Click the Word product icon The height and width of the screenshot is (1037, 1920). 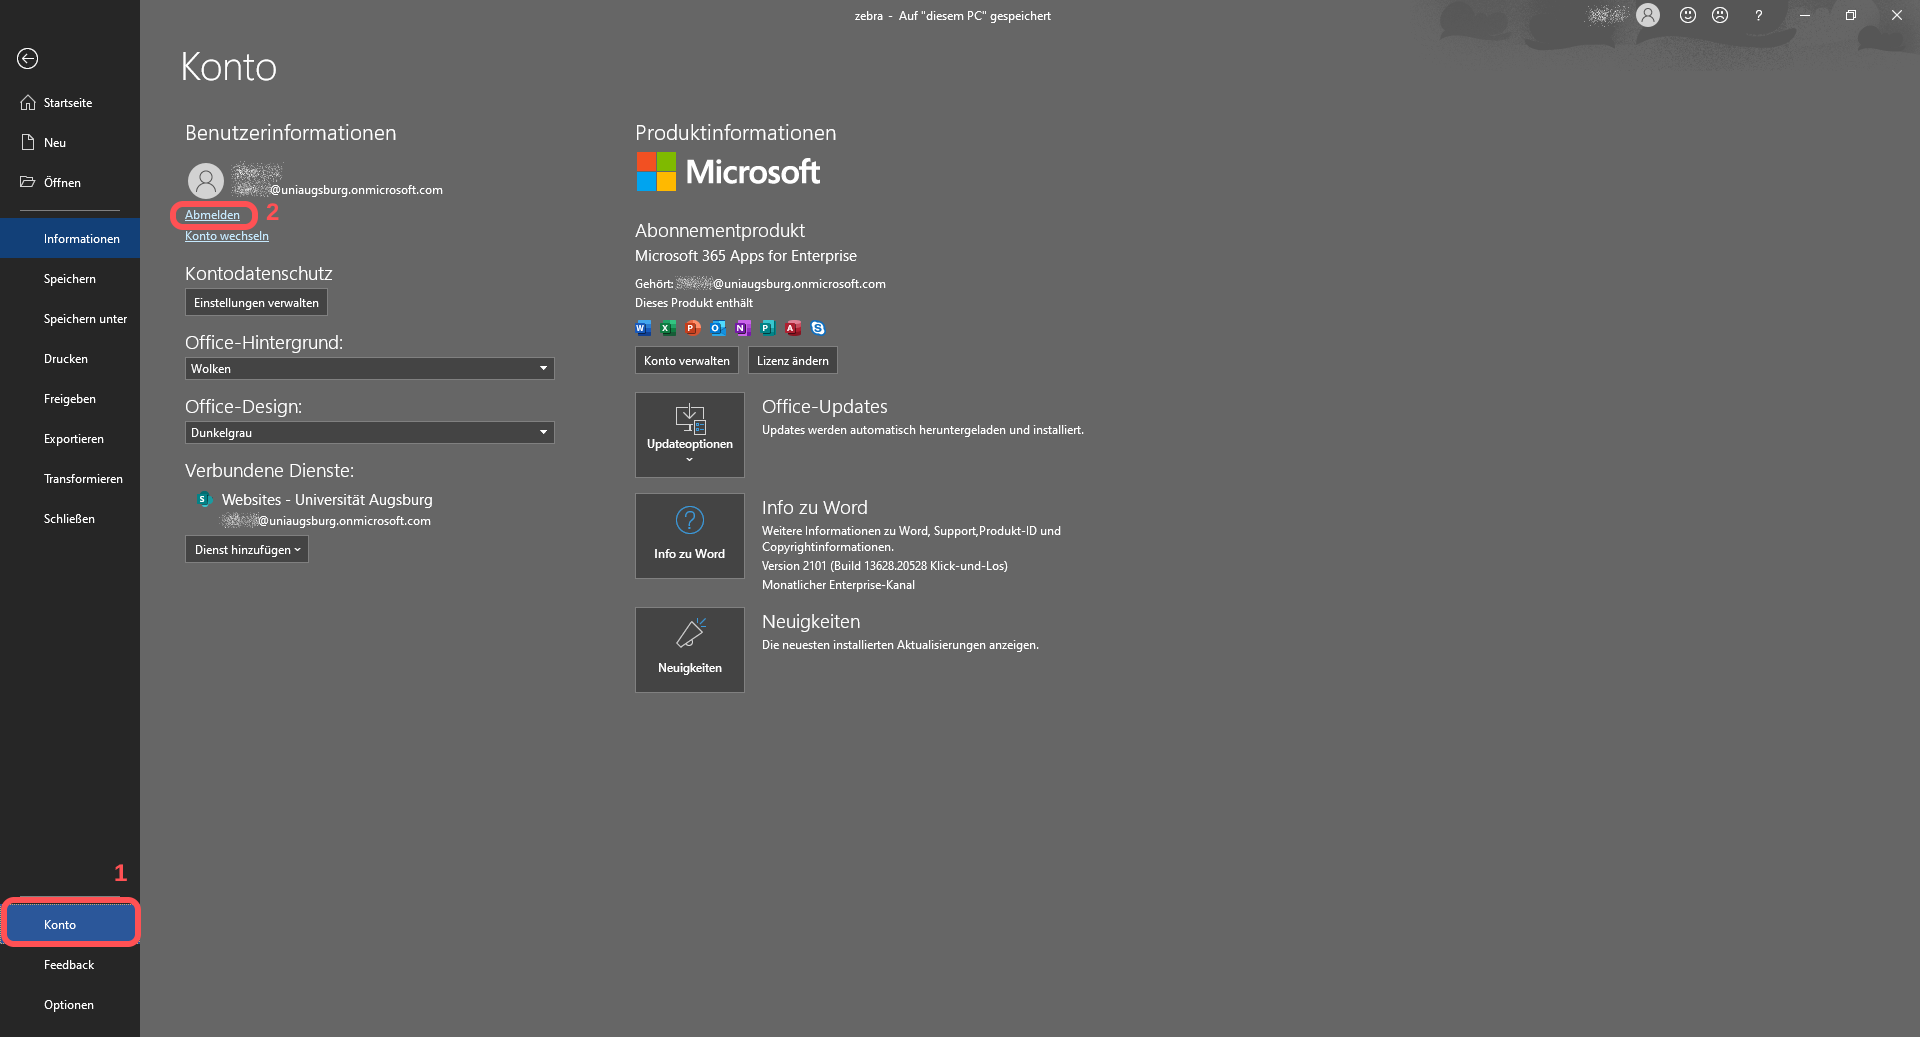[x=643, y=328]
